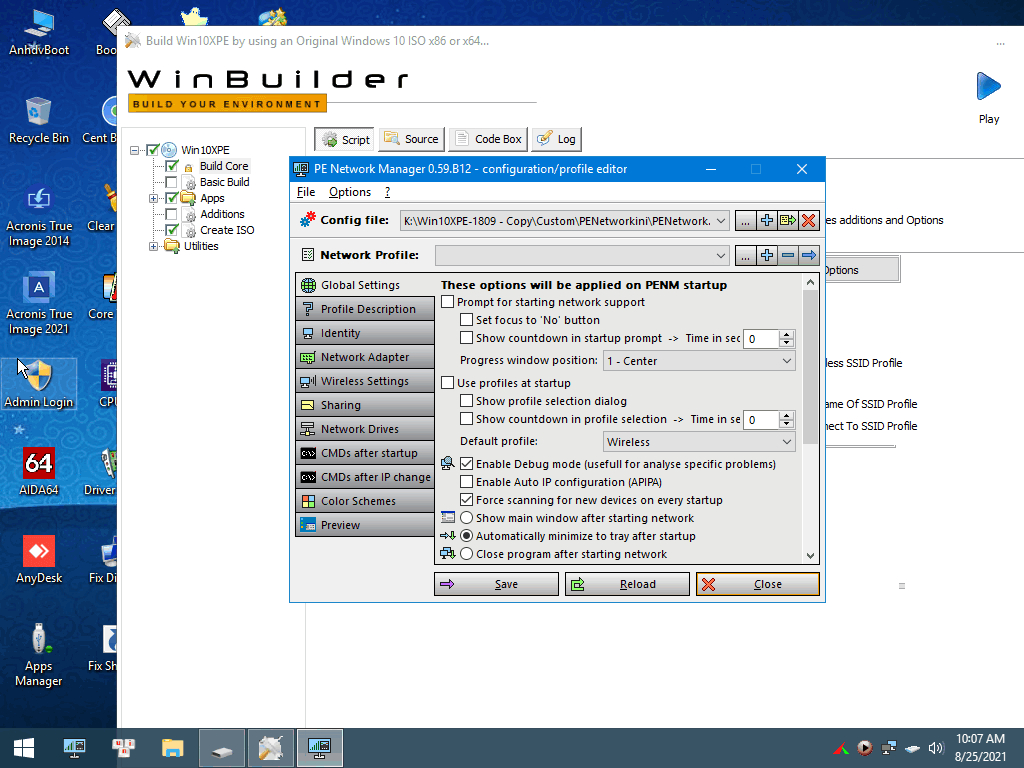Open the File menu

click(306, 192)
